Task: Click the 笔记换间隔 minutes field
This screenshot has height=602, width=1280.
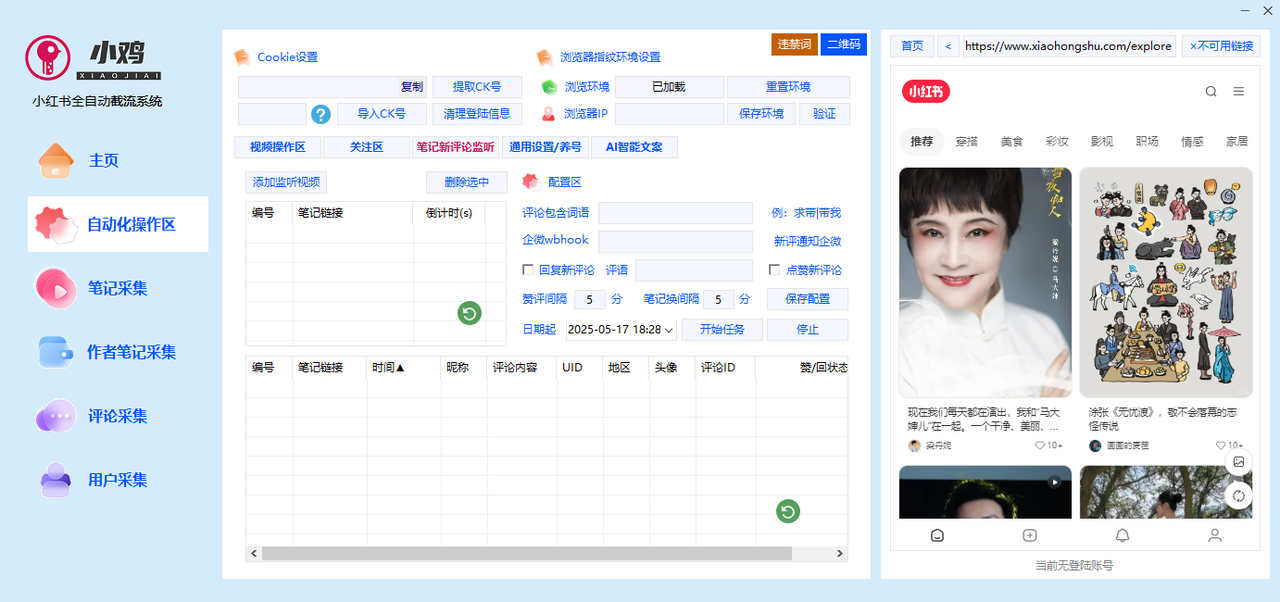Action: pyautogui.click(x=719, y=299)
